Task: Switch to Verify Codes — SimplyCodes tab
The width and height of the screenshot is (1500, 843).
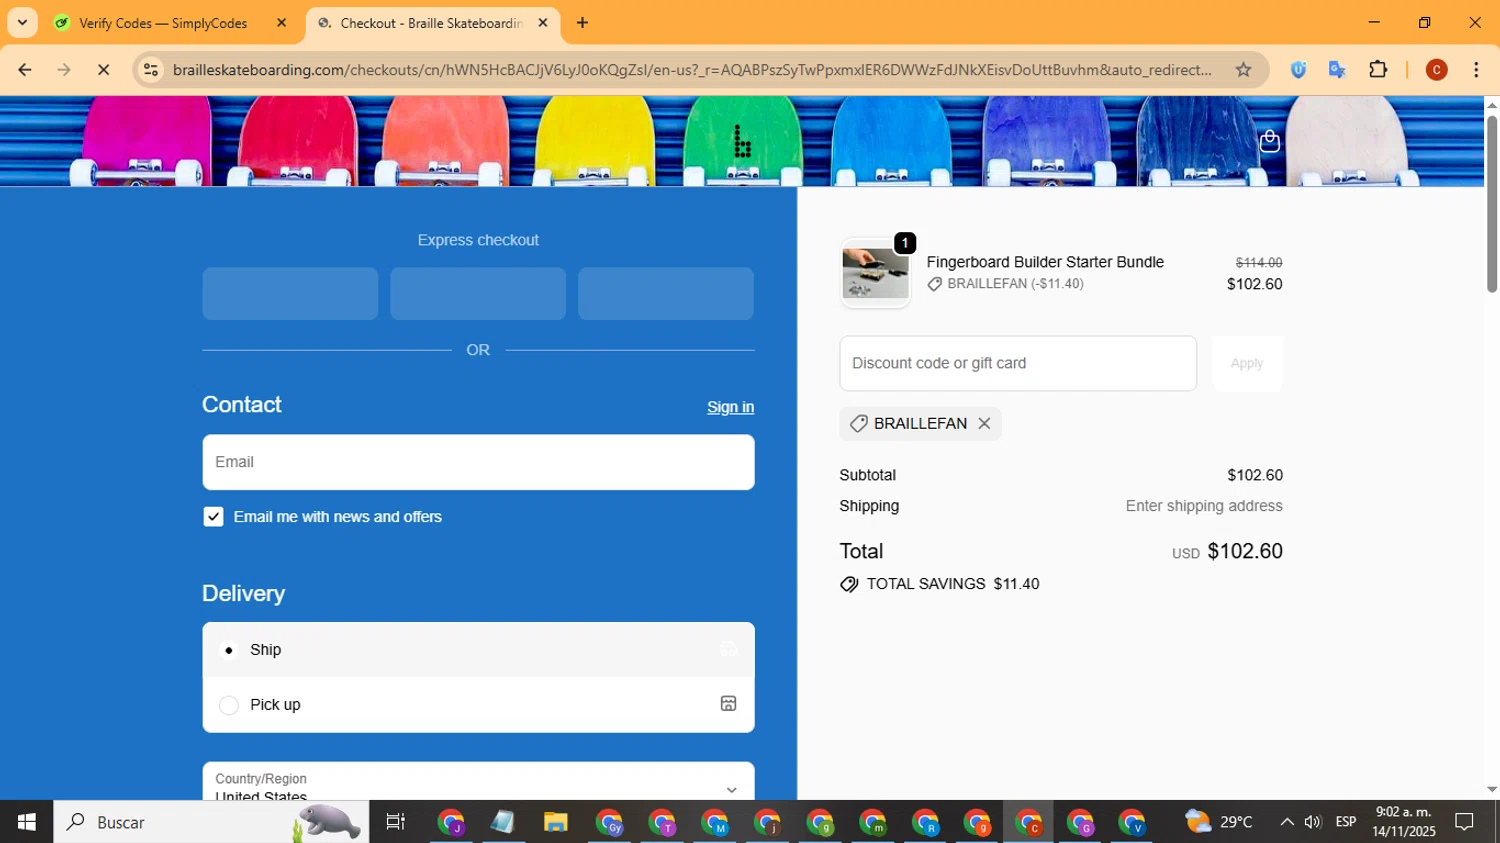Action: (x=163, y=23)
